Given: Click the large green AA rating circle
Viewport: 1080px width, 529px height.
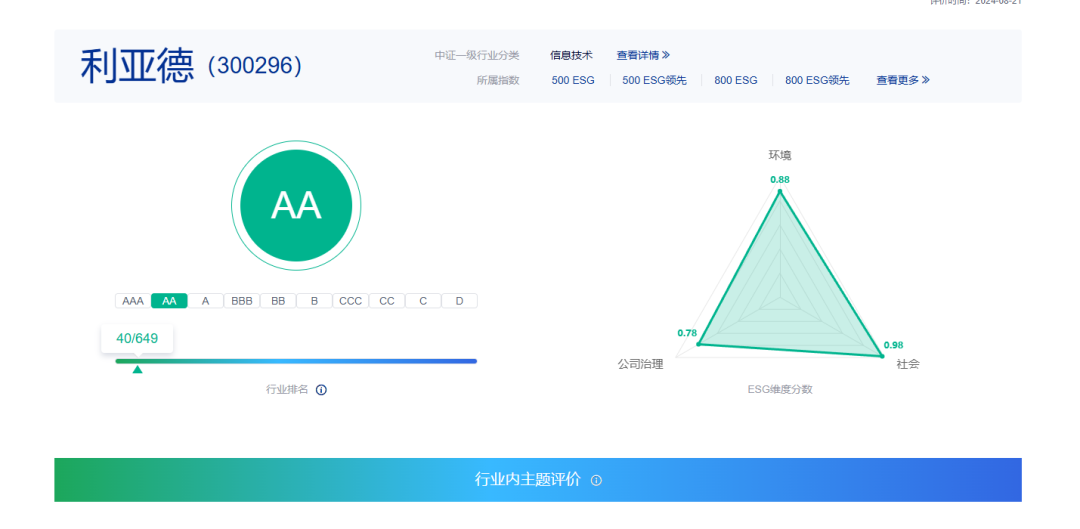Looking at the screenshot, I should point(296,205).
